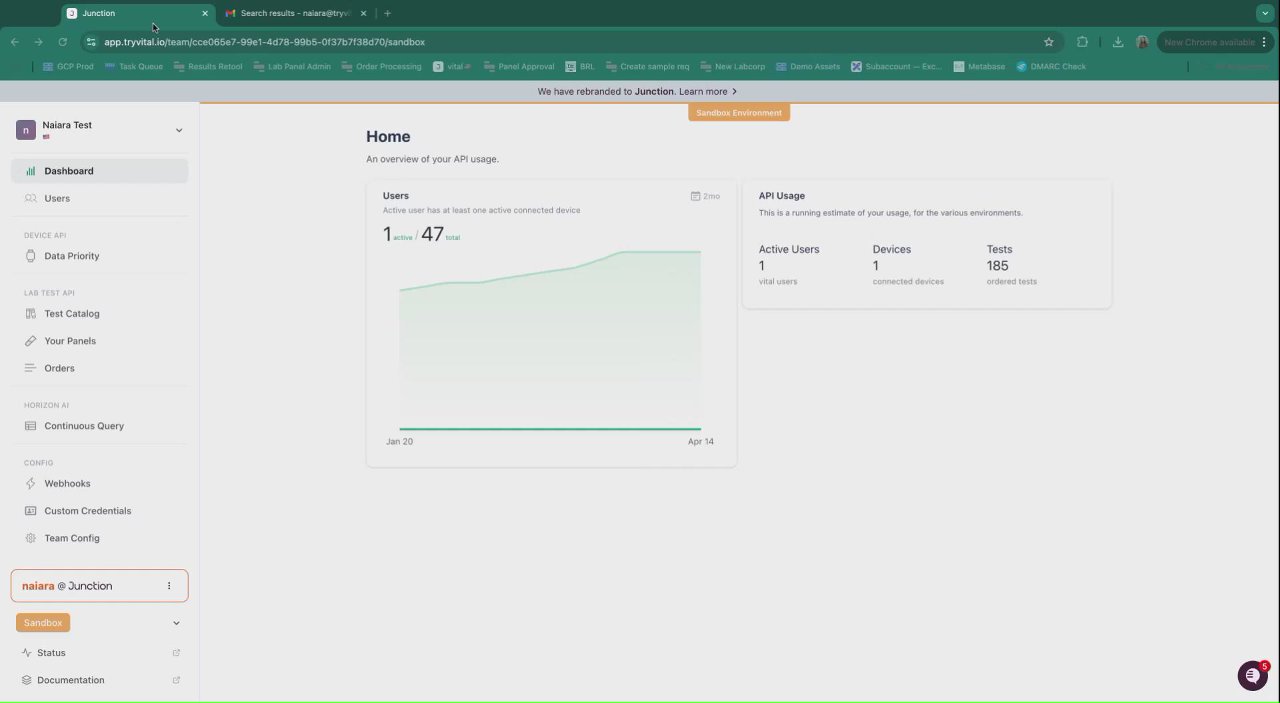Open the Panel Approval bookmark
This screenshot has height=703, width=1280.
coord(519,67)
